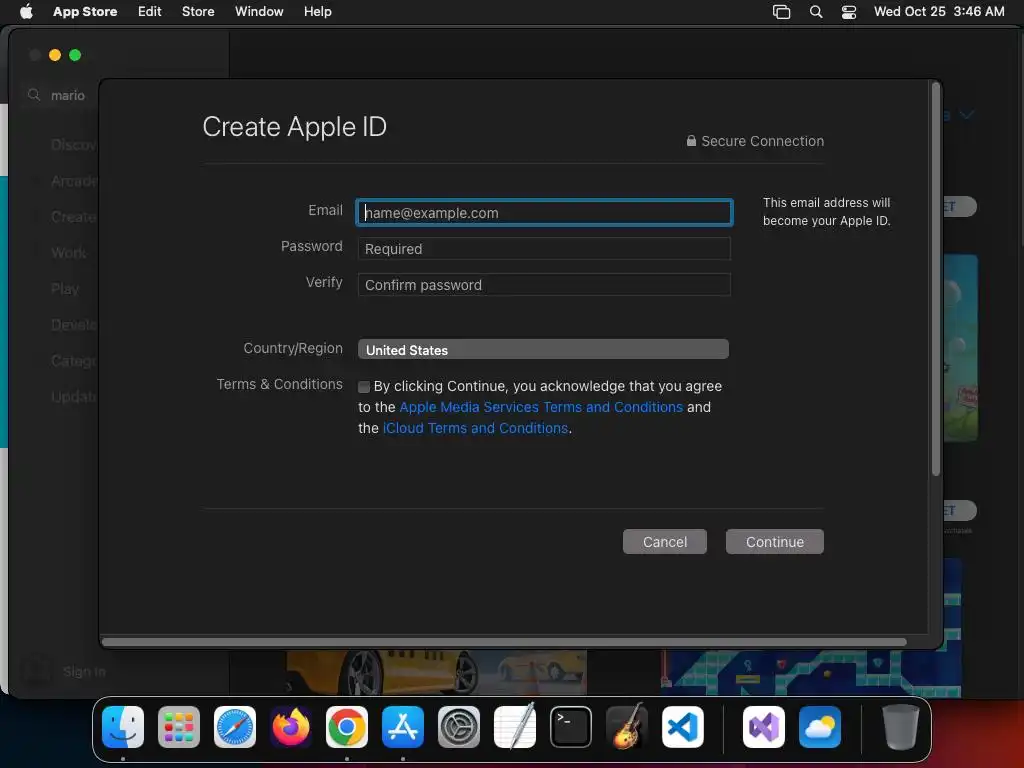Click the dialog's vertical scrollbar
Screen dimensions: 1024x768
[935, 280]
